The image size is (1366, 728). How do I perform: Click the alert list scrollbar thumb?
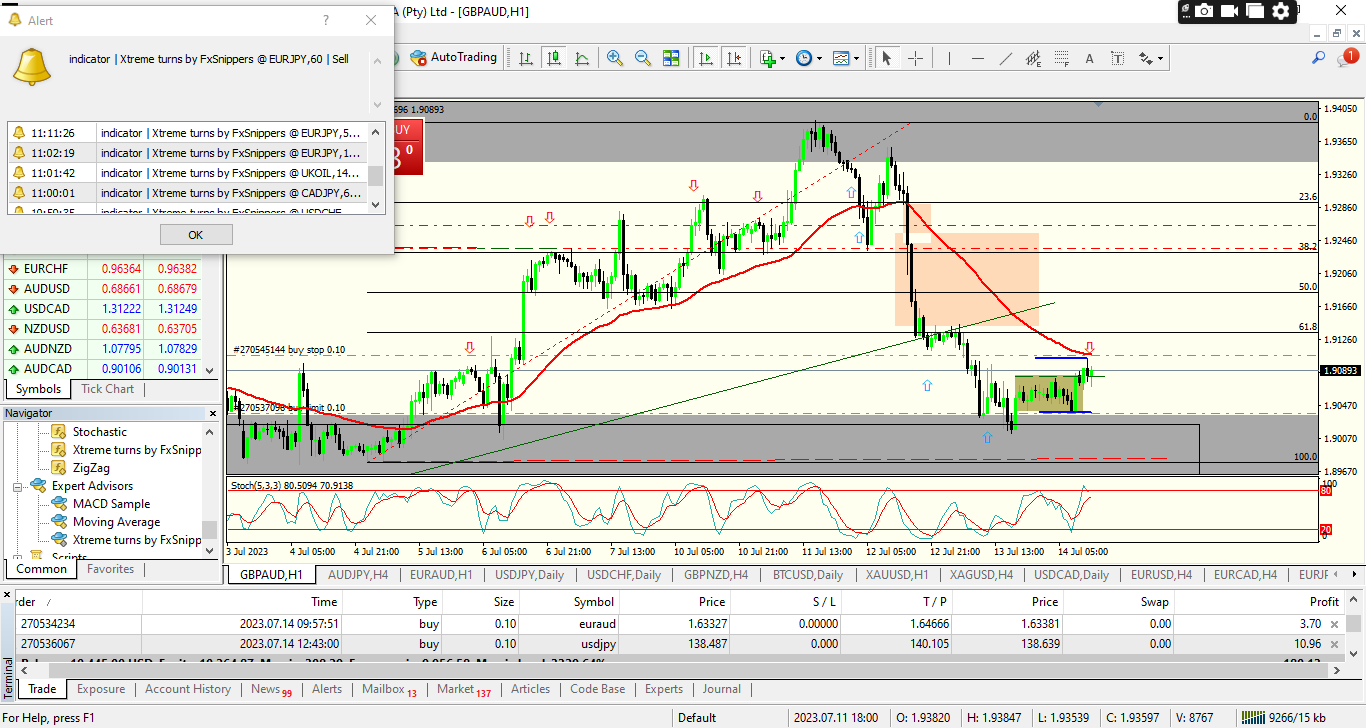click(x=376, y=176)
